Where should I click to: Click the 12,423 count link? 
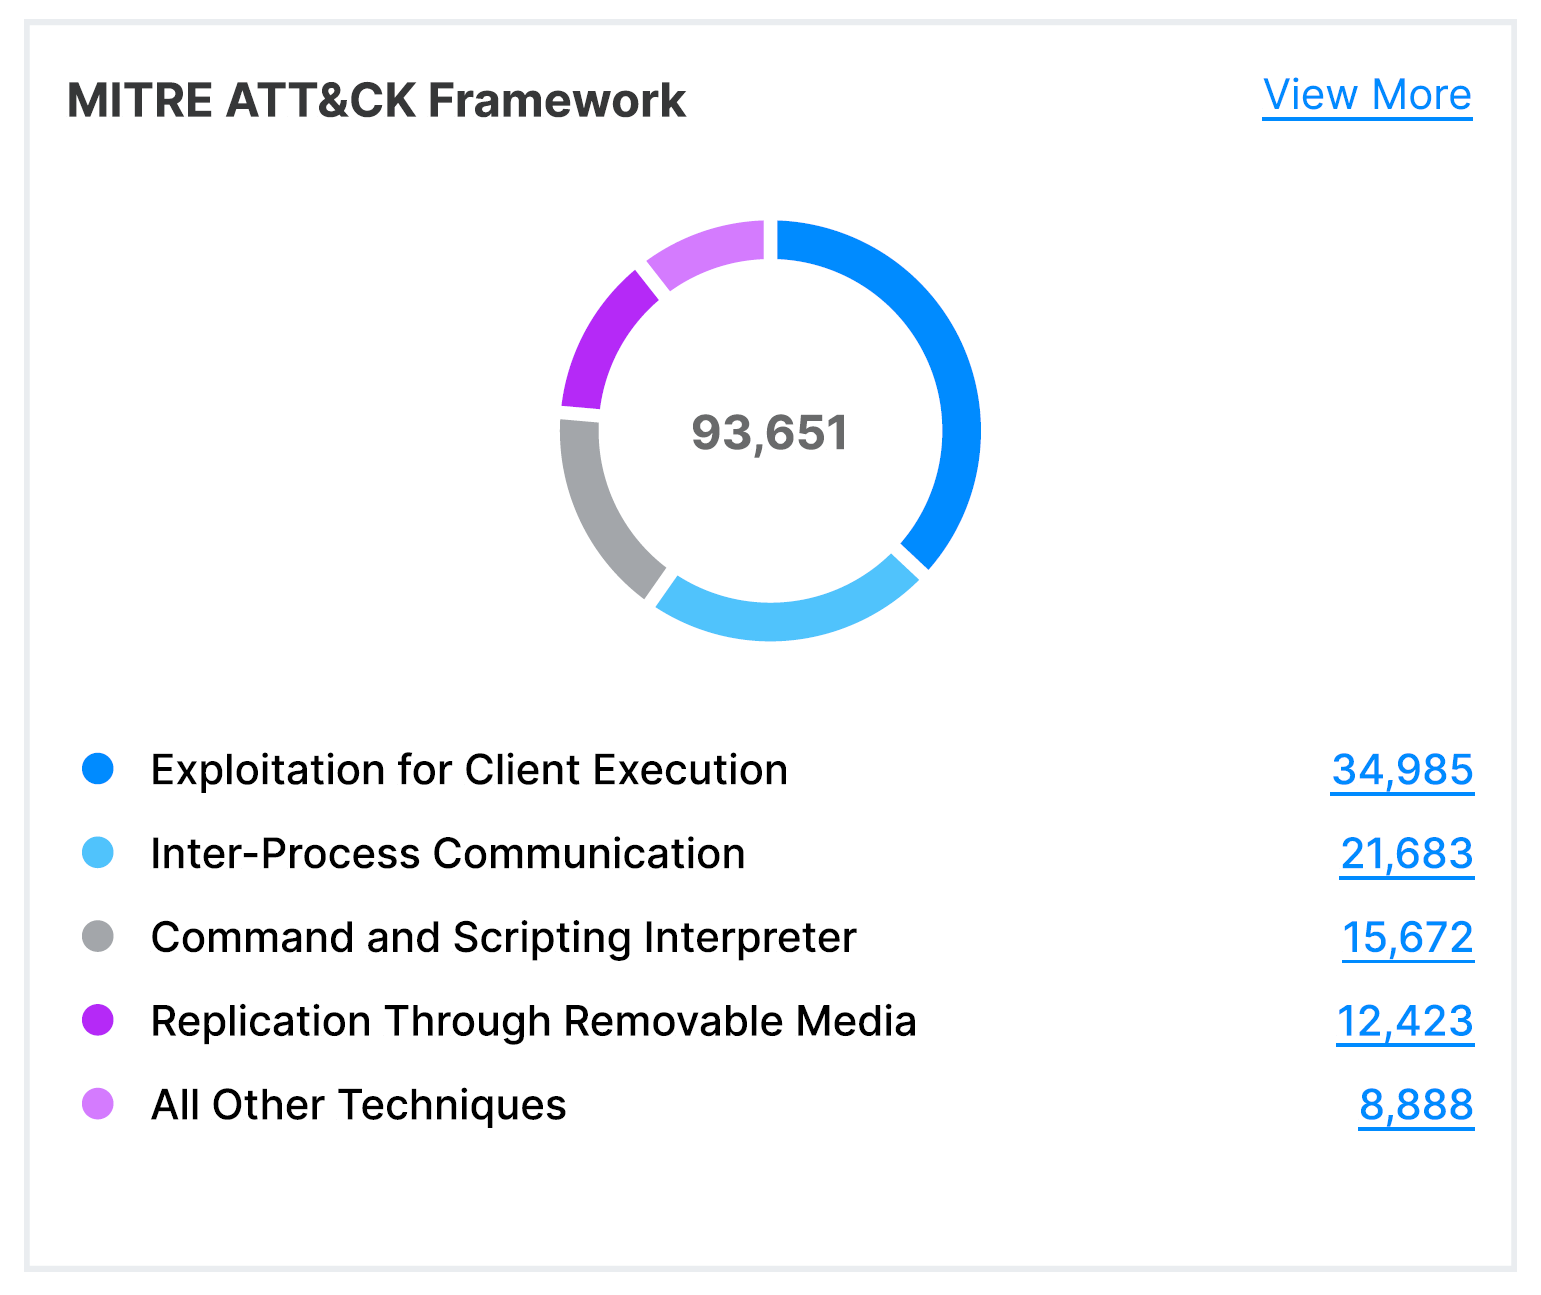tap(1404, 1022)
